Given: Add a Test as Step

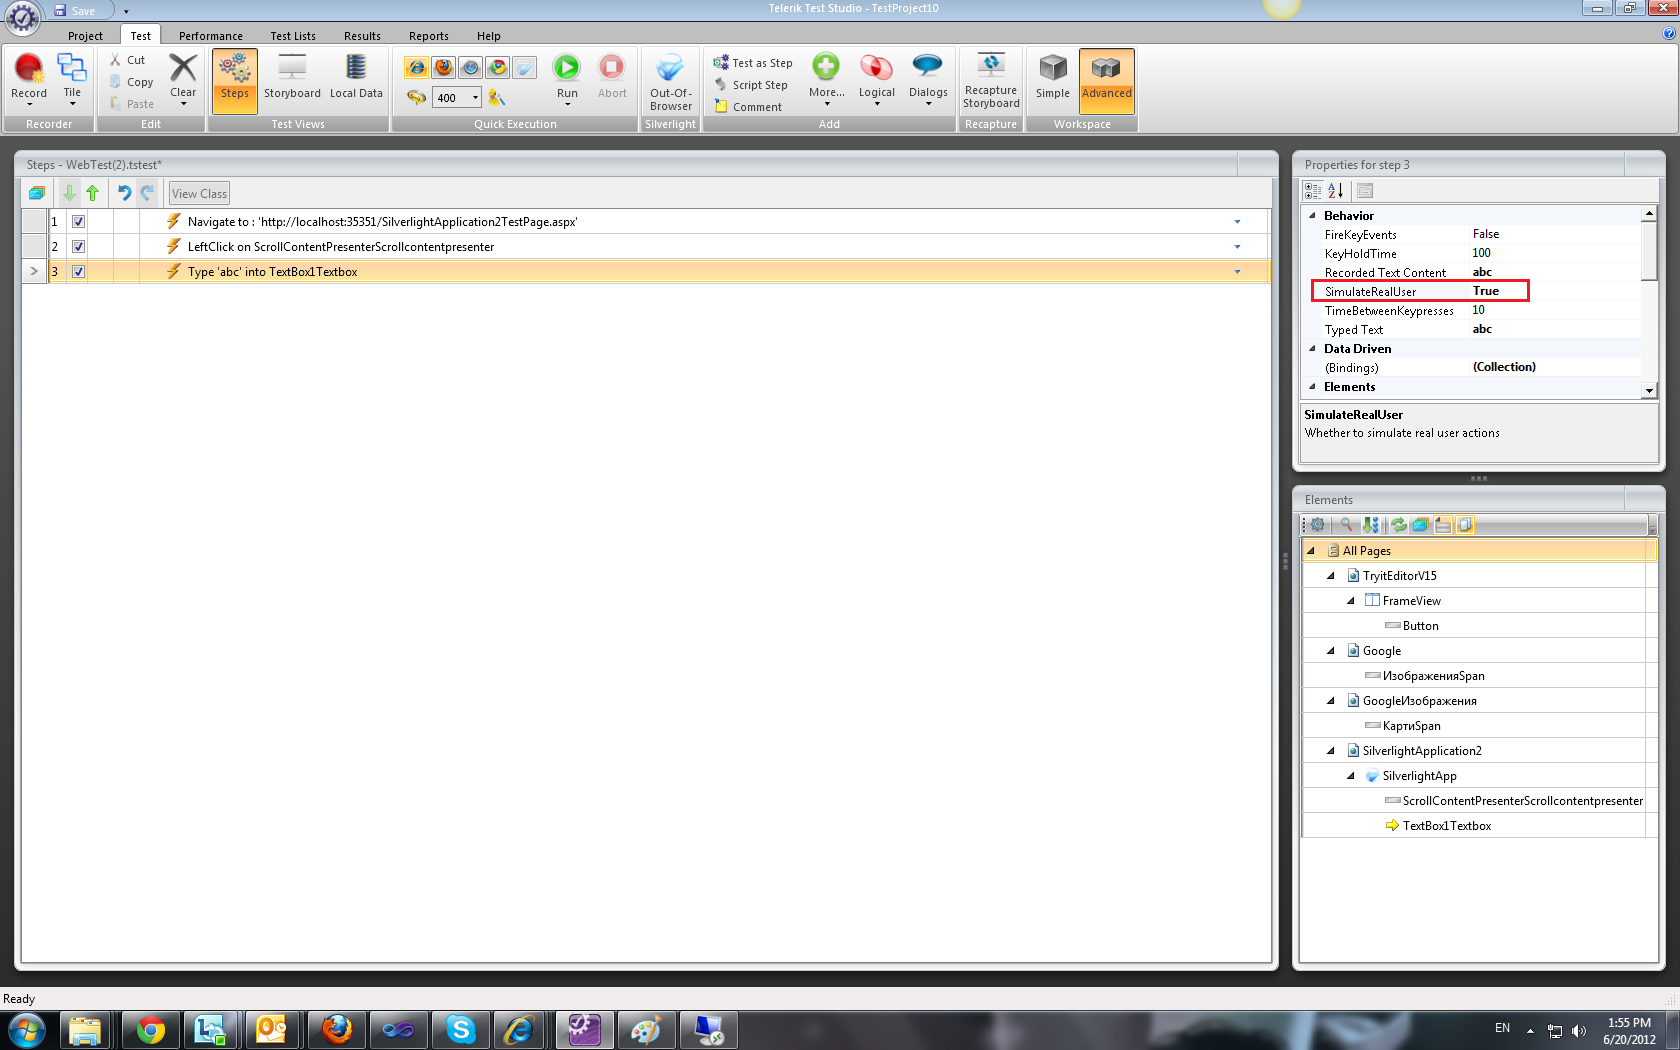Looking at the screenshot, I should (753, 63).
